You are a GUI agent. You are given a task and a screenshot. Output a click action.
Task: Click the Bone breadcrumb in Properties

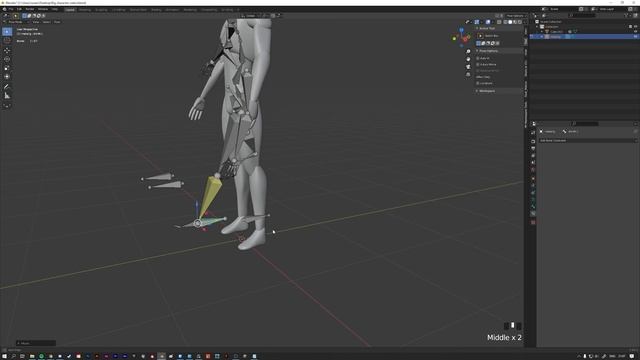pos(570,131)
